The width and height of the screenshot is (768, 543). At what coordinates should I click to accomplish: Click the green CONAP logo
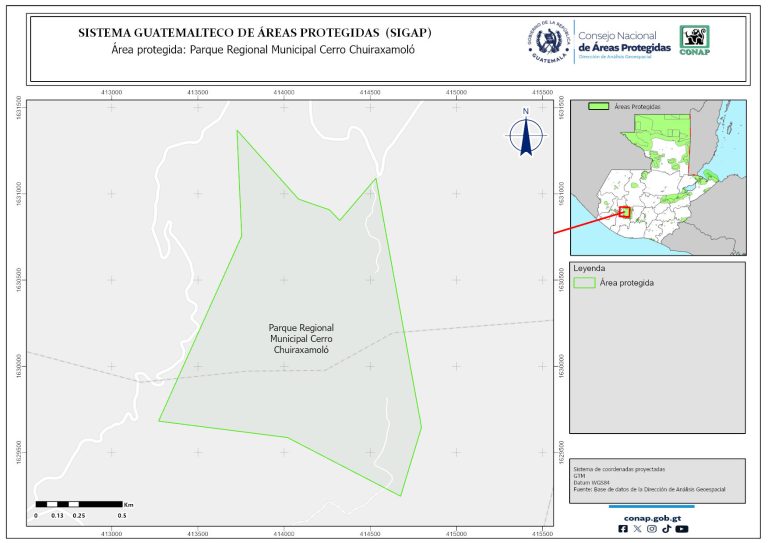click(696, 39)
